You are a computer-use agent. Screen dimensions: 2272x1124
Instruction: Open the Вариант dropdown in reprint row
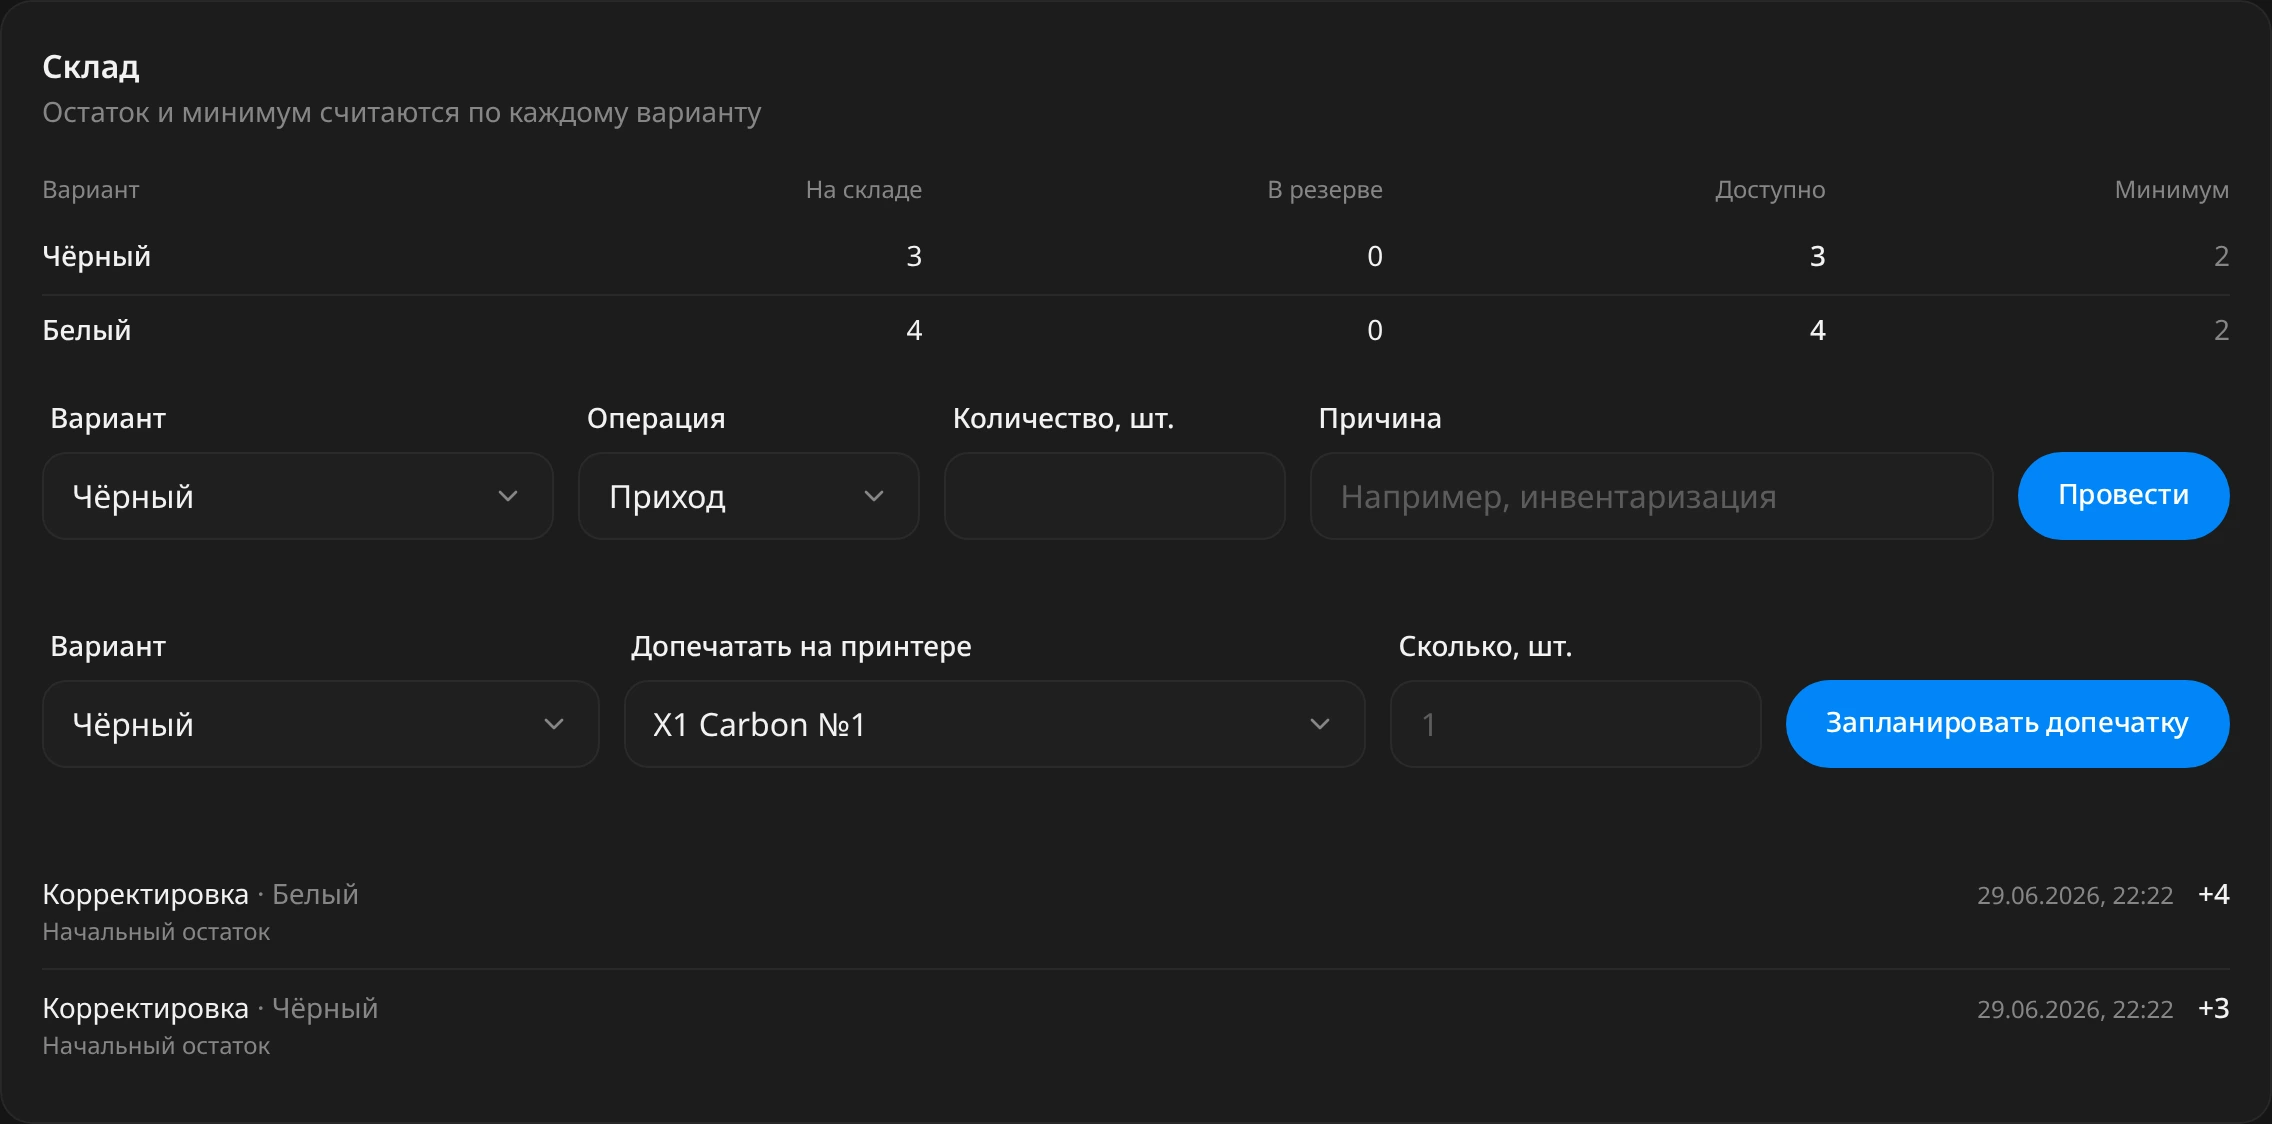click(x=320, y=724)
